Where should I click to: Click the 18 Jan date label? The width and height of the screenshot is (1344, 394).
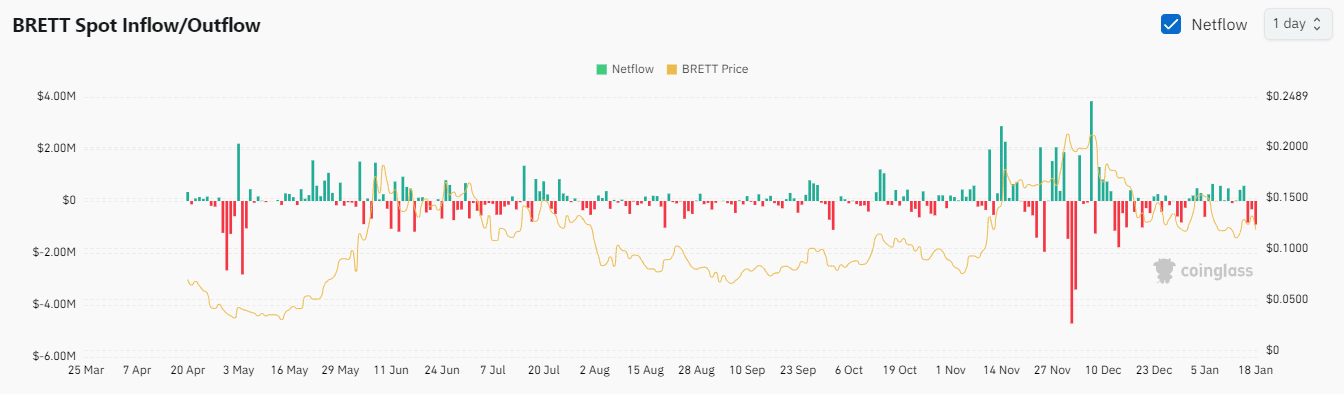(1257, 370)
